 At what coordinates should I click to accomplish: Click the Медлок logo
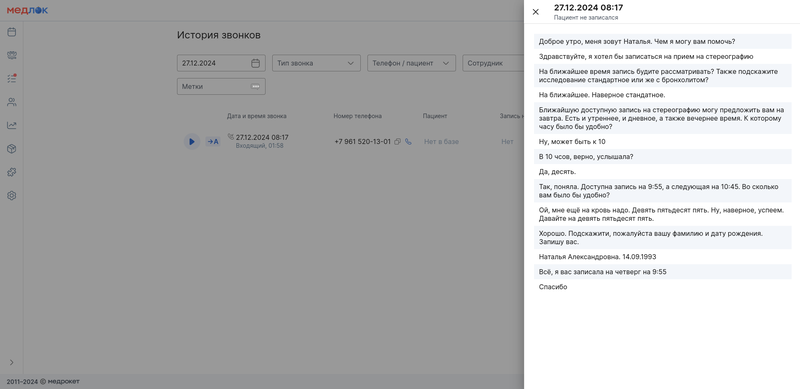[27, 10]
